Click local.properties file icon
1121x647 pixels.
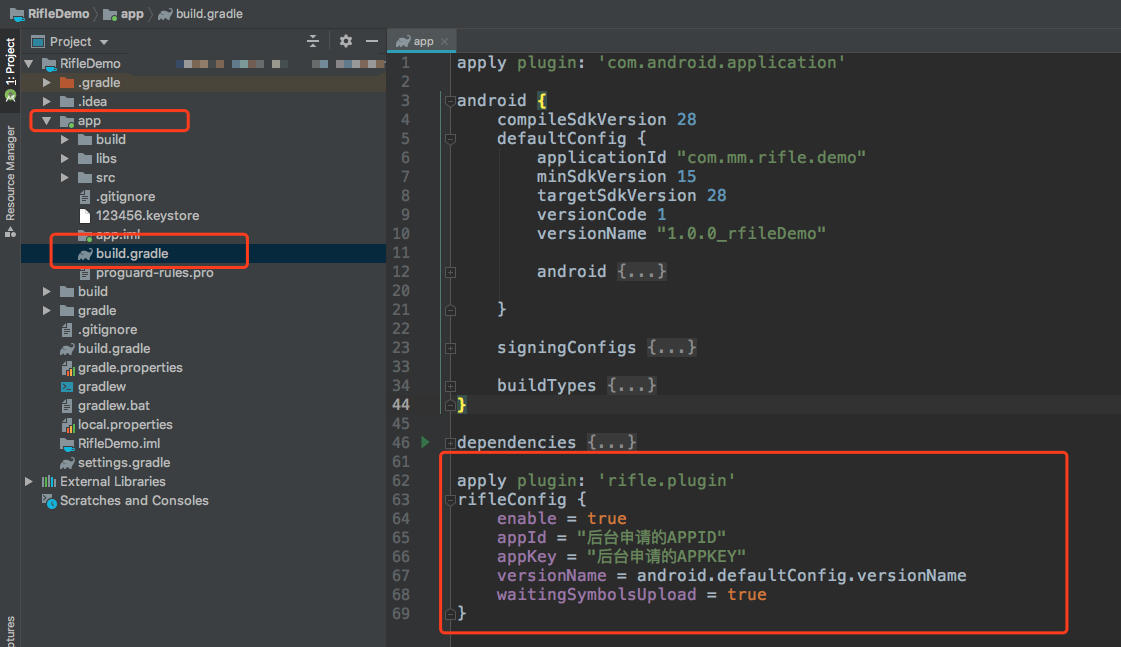point(67,425)
